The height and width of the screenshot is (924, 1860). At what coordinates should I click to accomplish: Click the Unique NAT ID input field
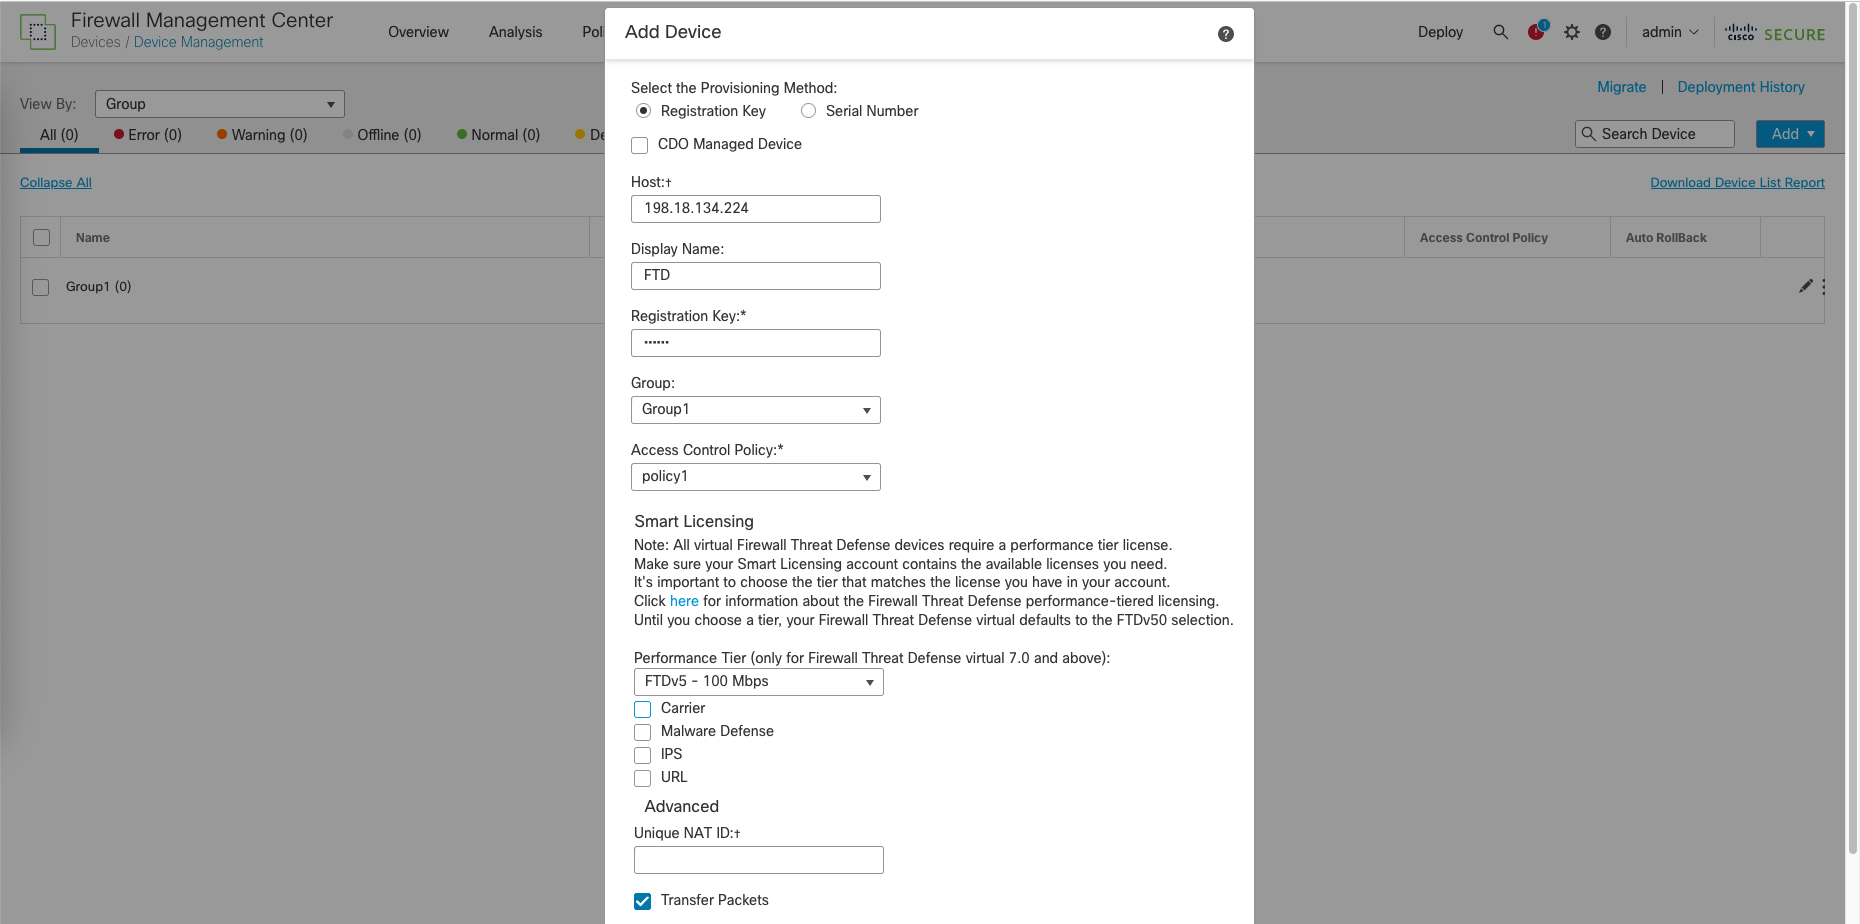(x=758, y=860)
